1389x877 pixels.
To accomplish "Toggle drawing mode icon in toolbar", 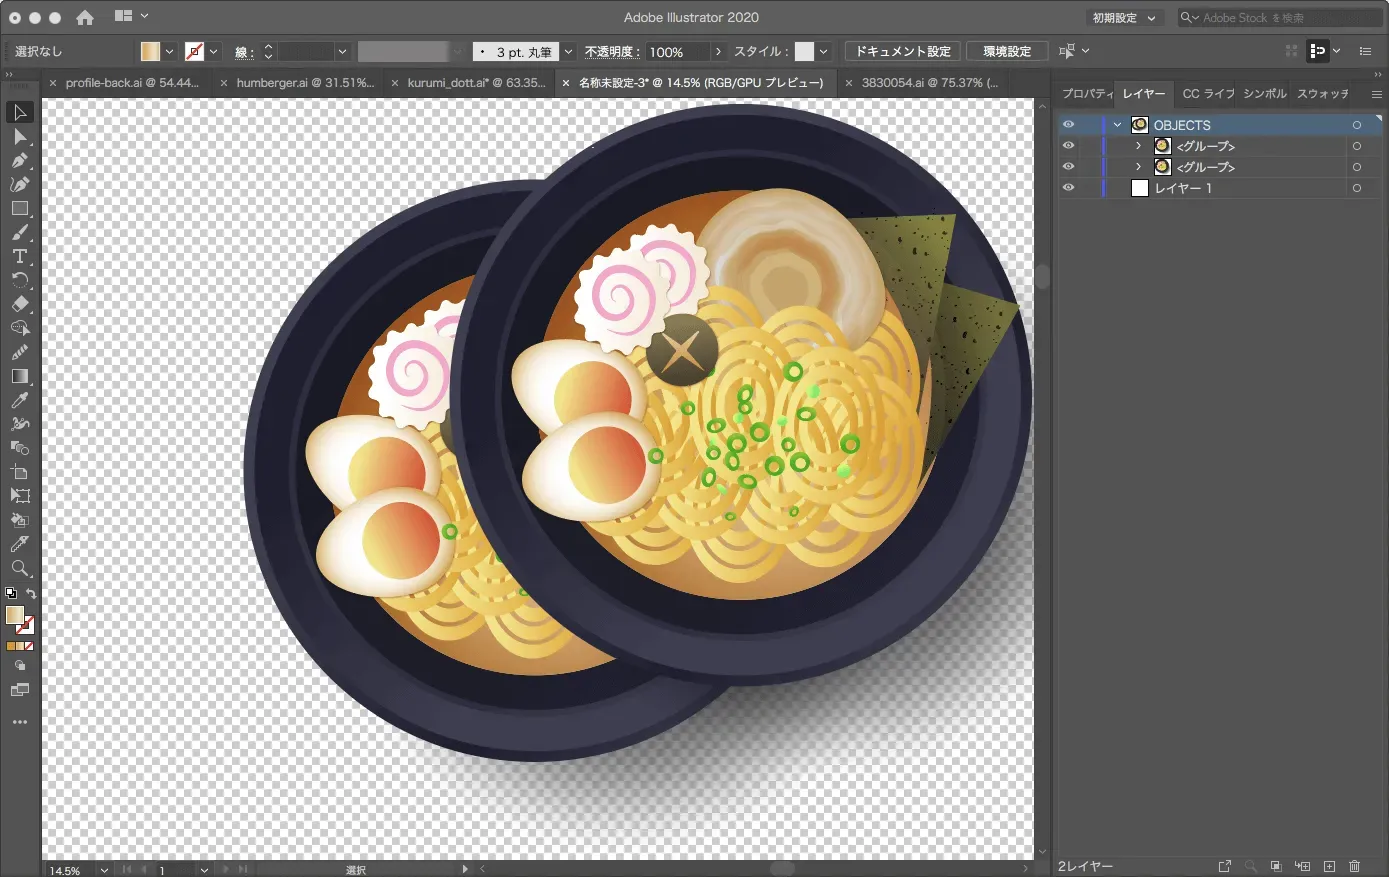I will pyautogui.click(x=20, y=665).
